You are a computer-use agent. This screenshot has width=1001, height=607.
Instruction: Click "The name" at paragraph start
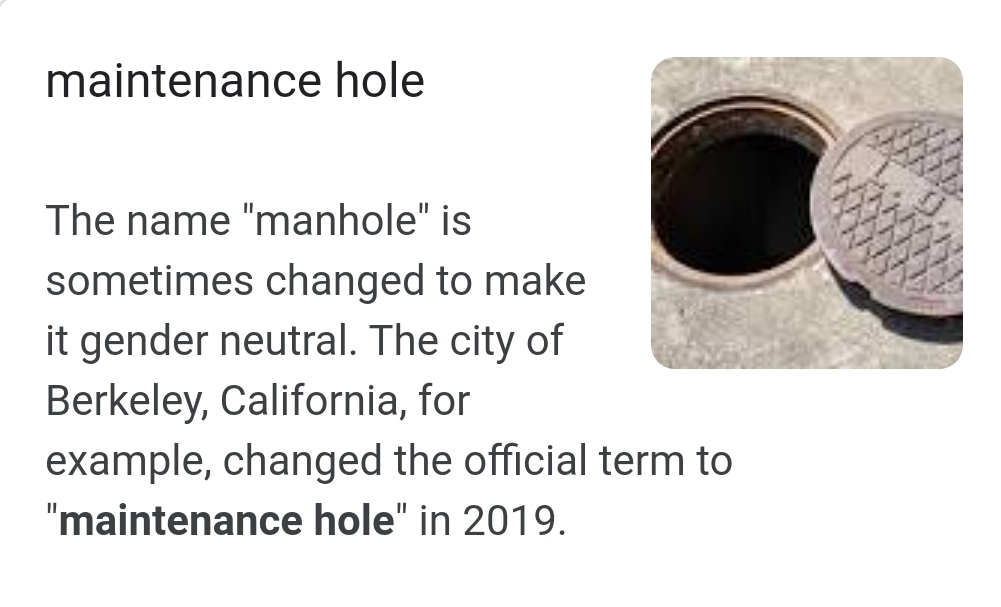[x=138, y=220]
